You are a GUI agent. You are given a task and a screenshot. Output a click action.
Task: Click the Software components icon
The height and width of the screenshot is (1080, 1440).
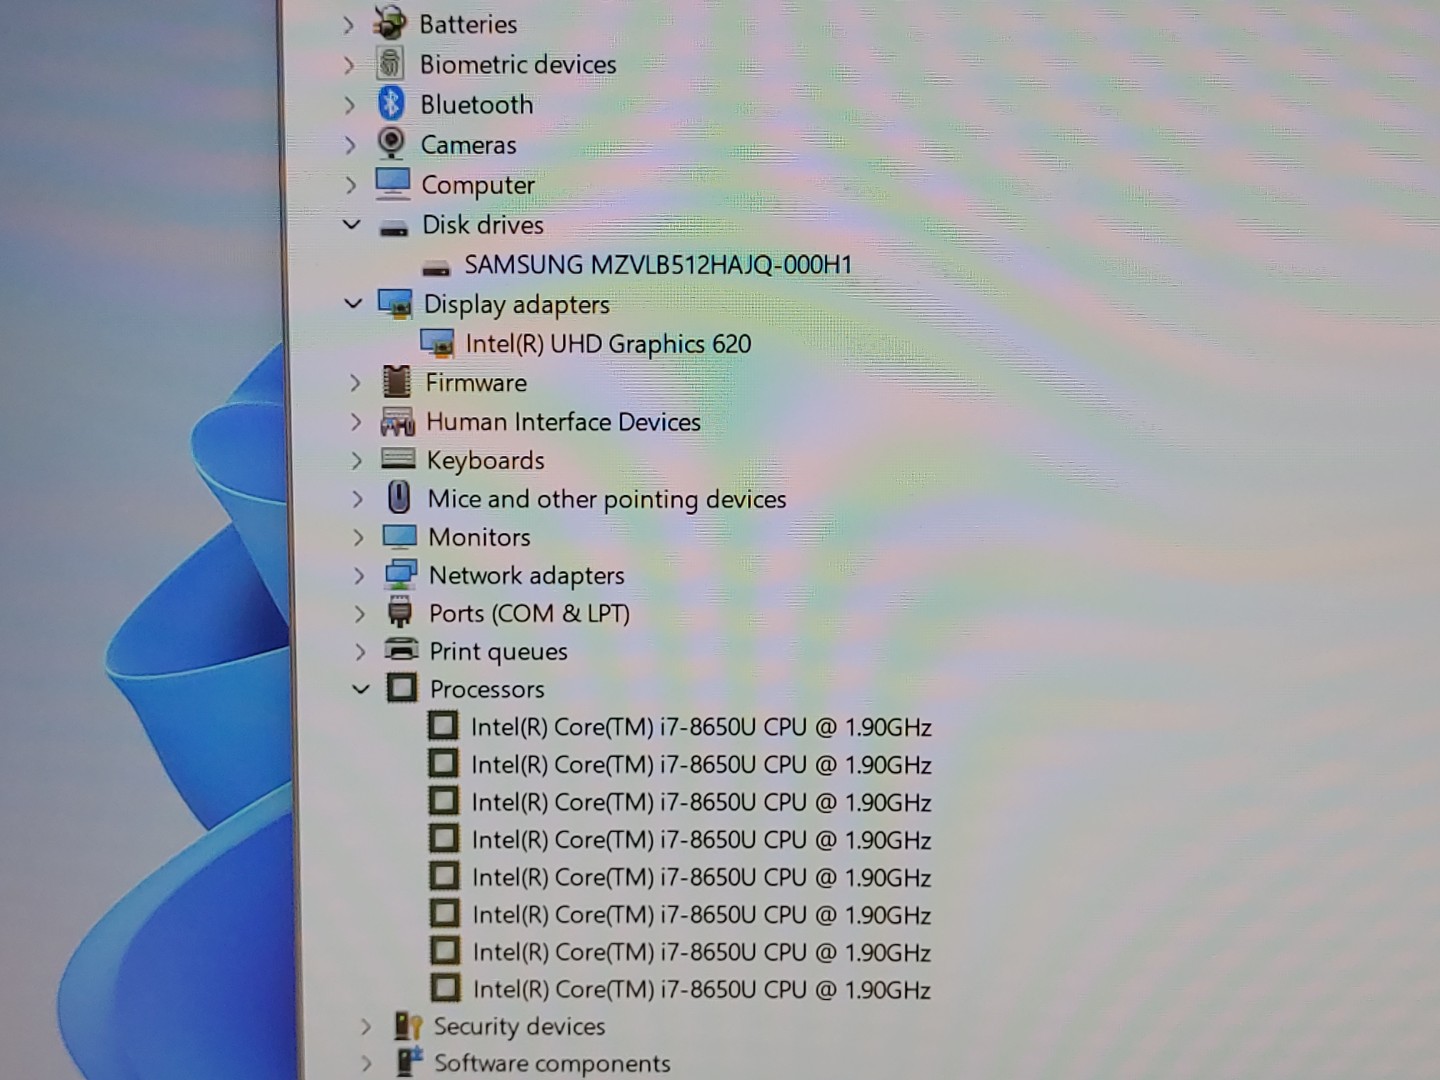tap(409, 1061)
